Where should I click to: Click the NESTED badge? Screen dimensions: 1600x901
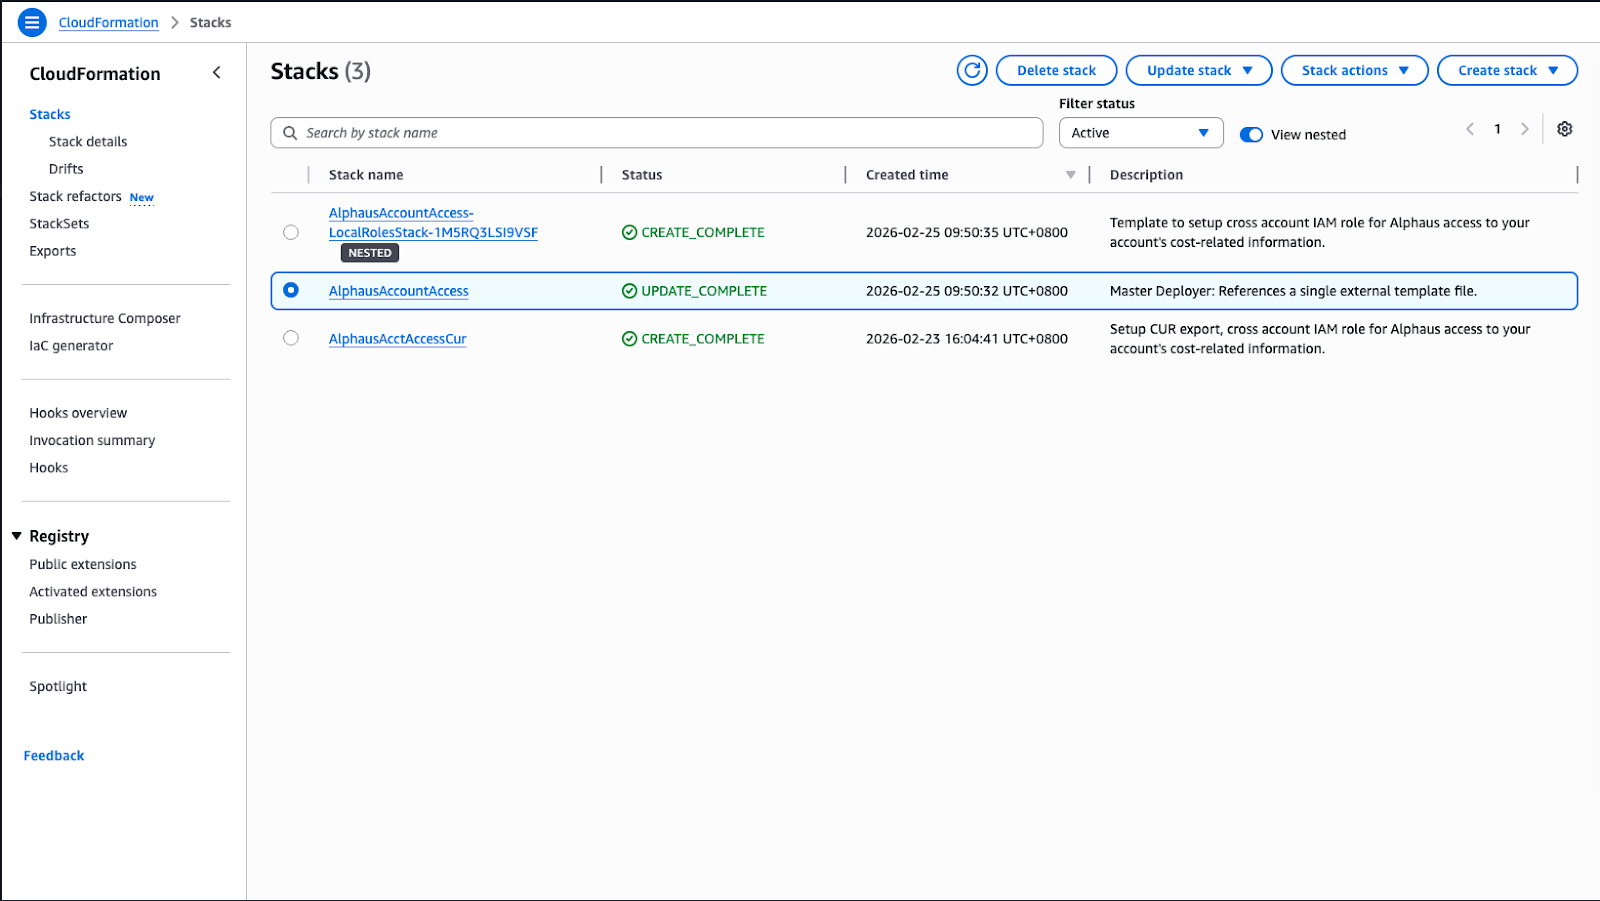coord(370,253)
